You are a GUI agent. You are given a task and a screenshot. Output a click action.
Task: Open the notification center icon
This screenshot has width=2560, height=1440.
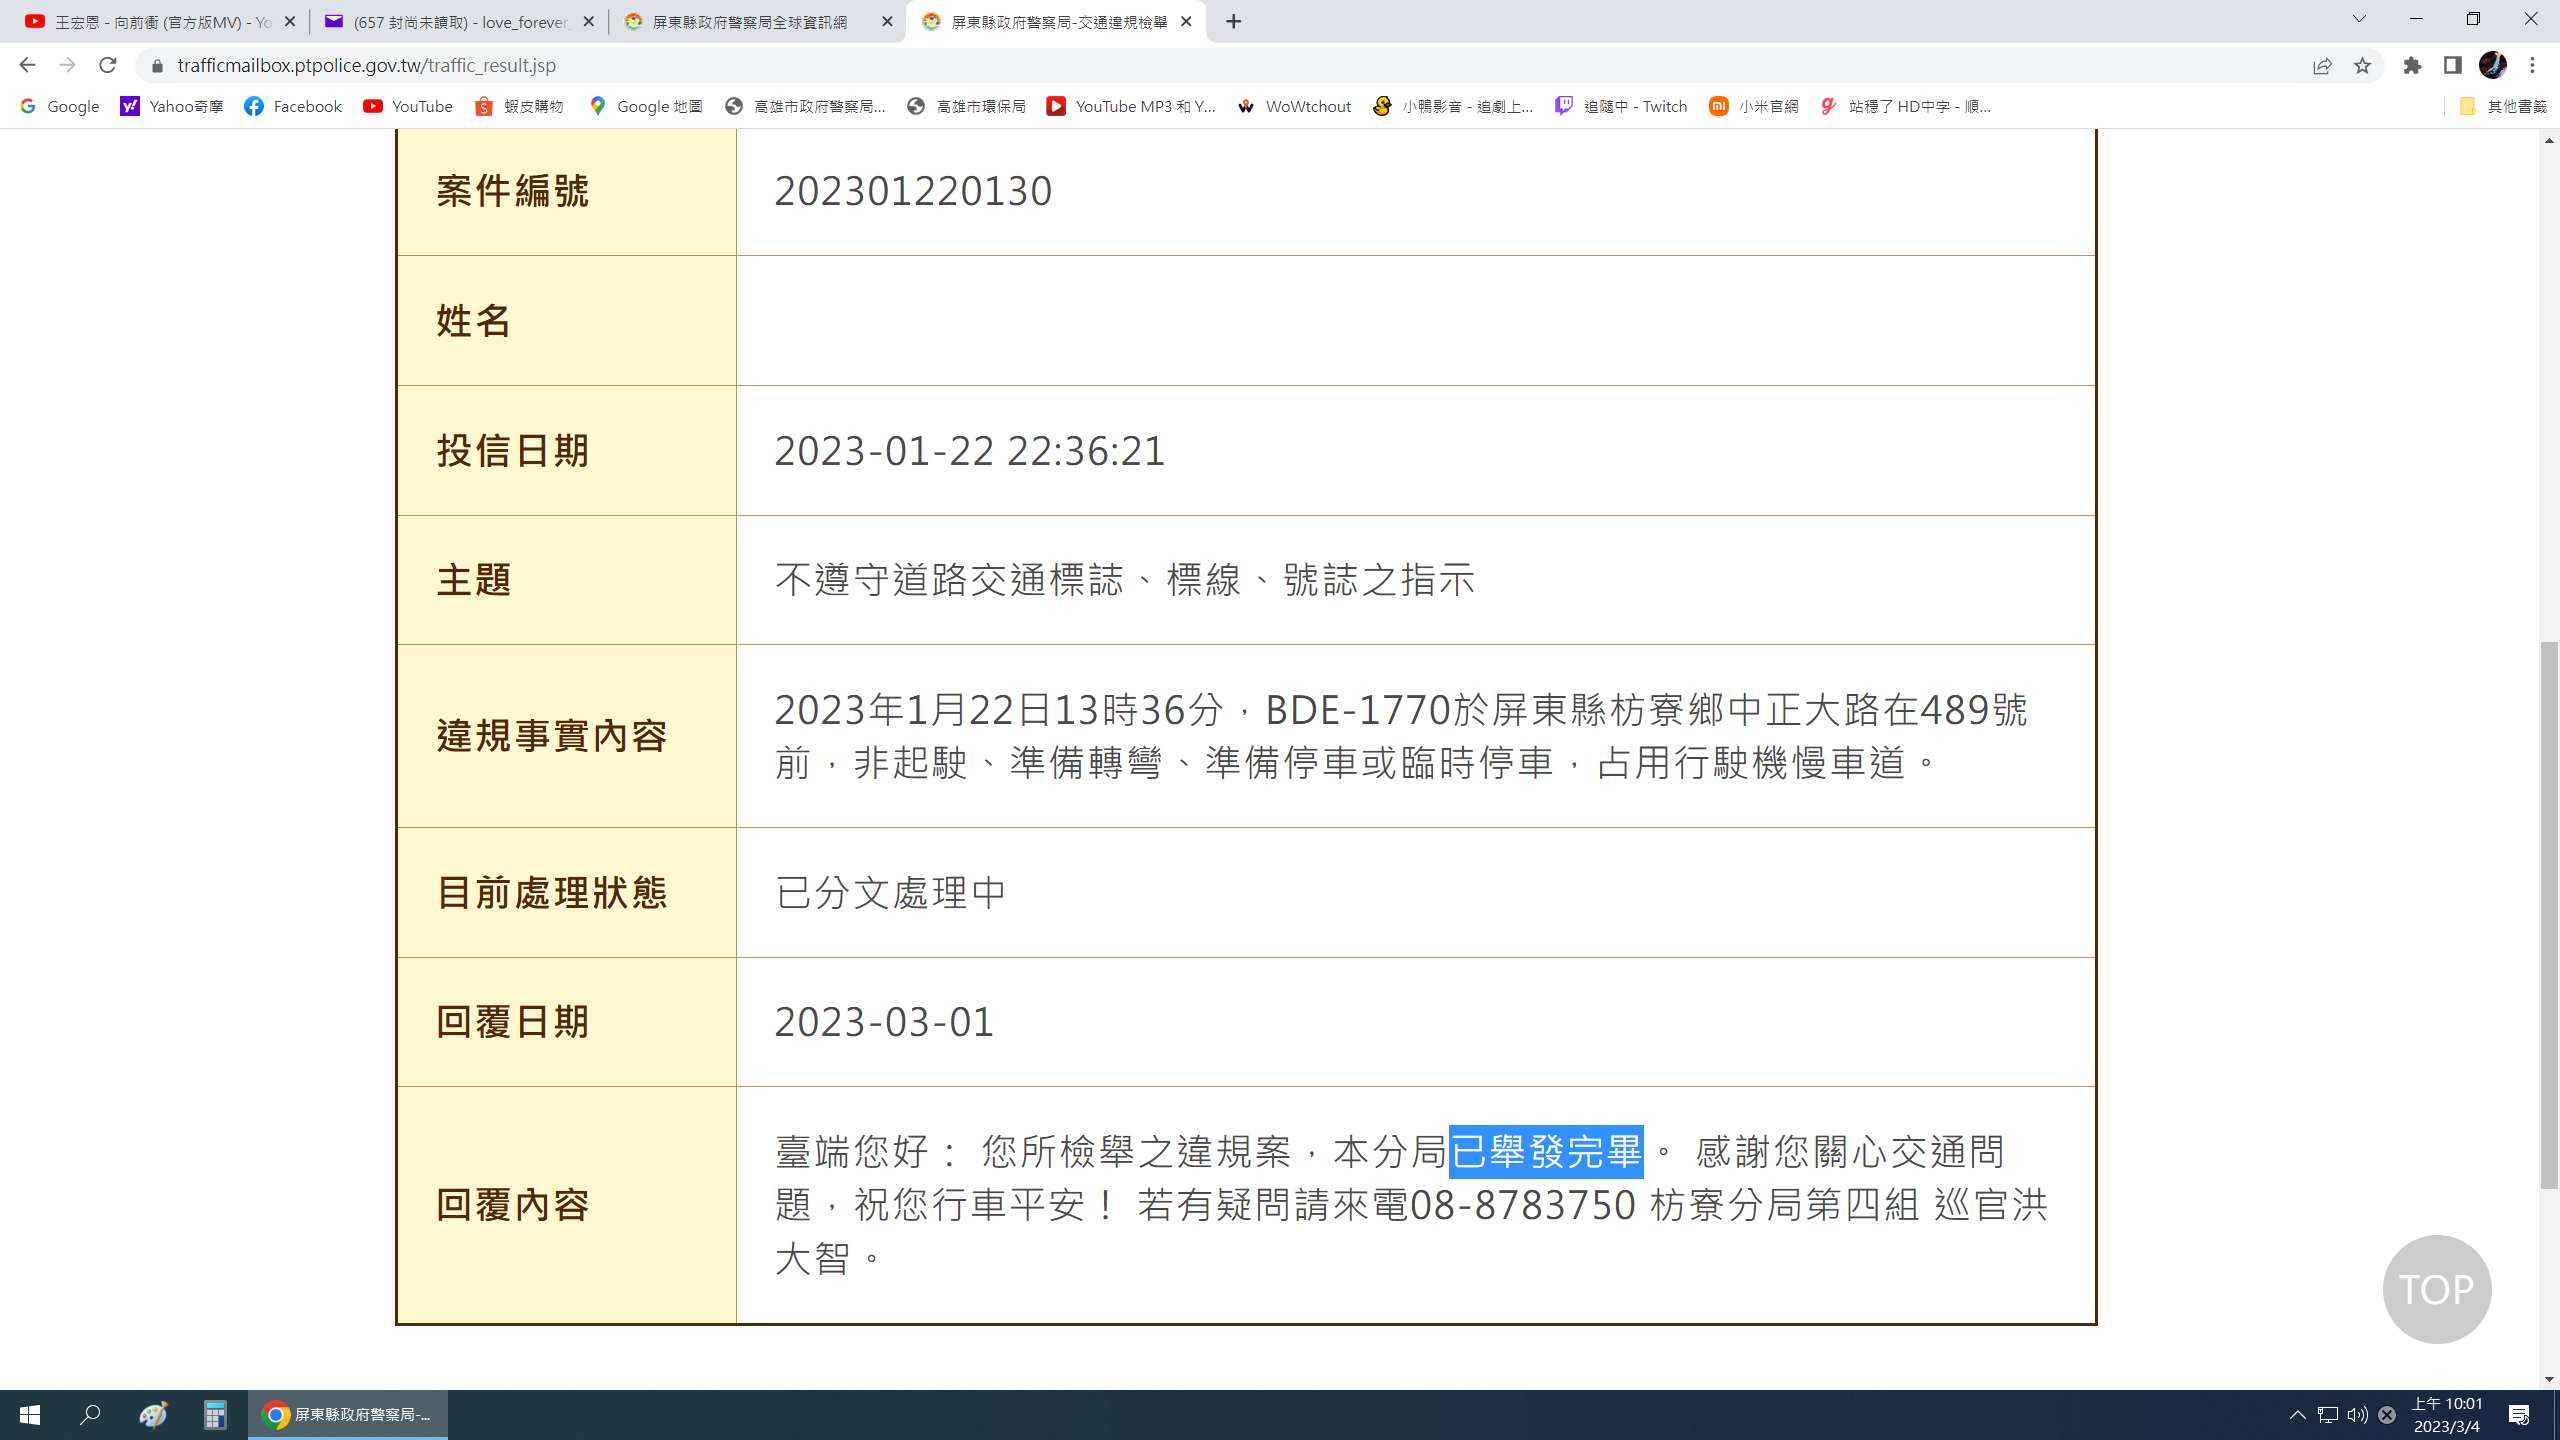tap(2519, 1415)
